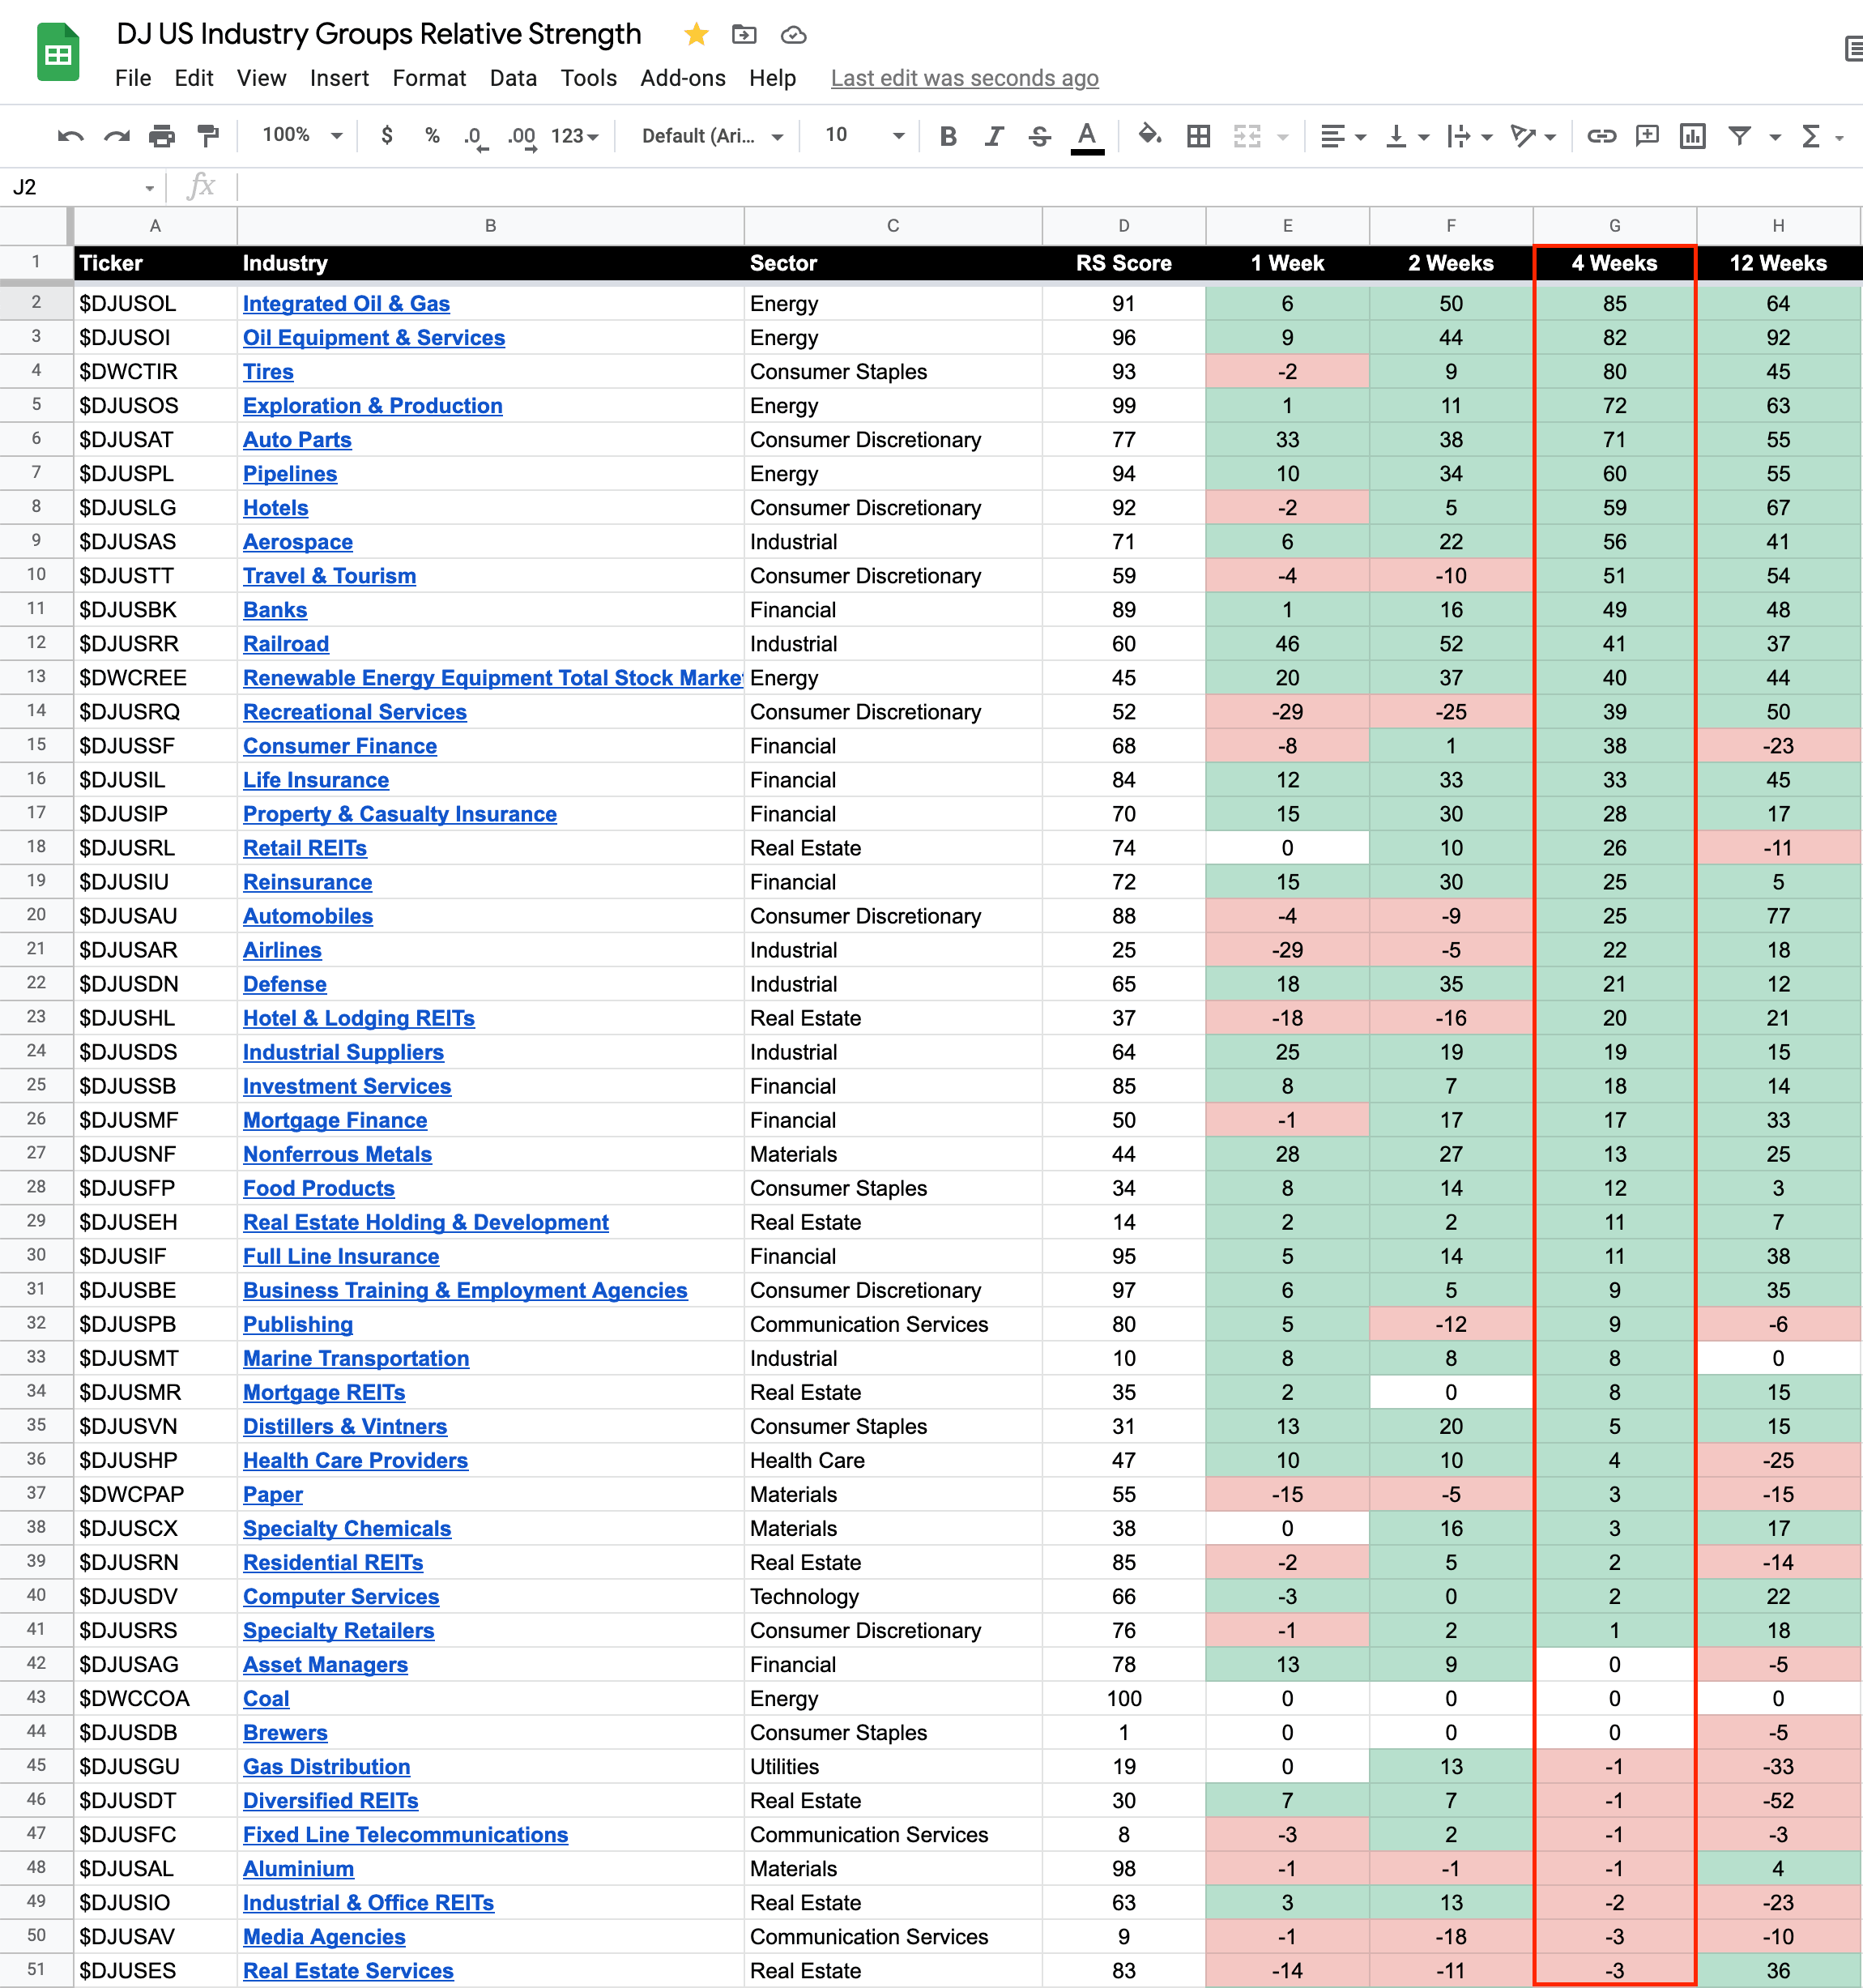Select the Paint format tool
Image resolution: width=1863 pixels, height=1988 pixels.
tap(208, 136)
